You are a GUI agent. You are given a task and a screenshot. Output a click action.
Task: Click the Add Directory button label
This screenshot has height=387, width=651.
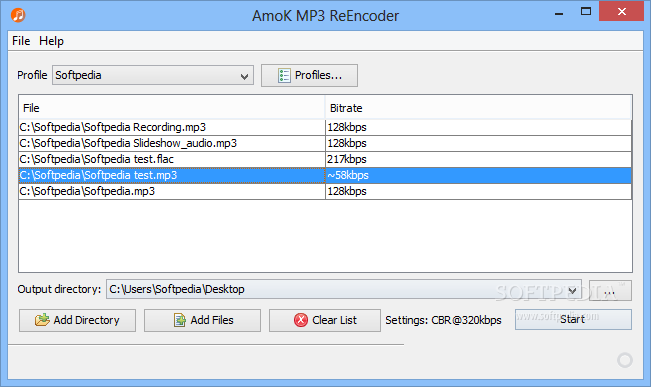click(x=86, y=320)
